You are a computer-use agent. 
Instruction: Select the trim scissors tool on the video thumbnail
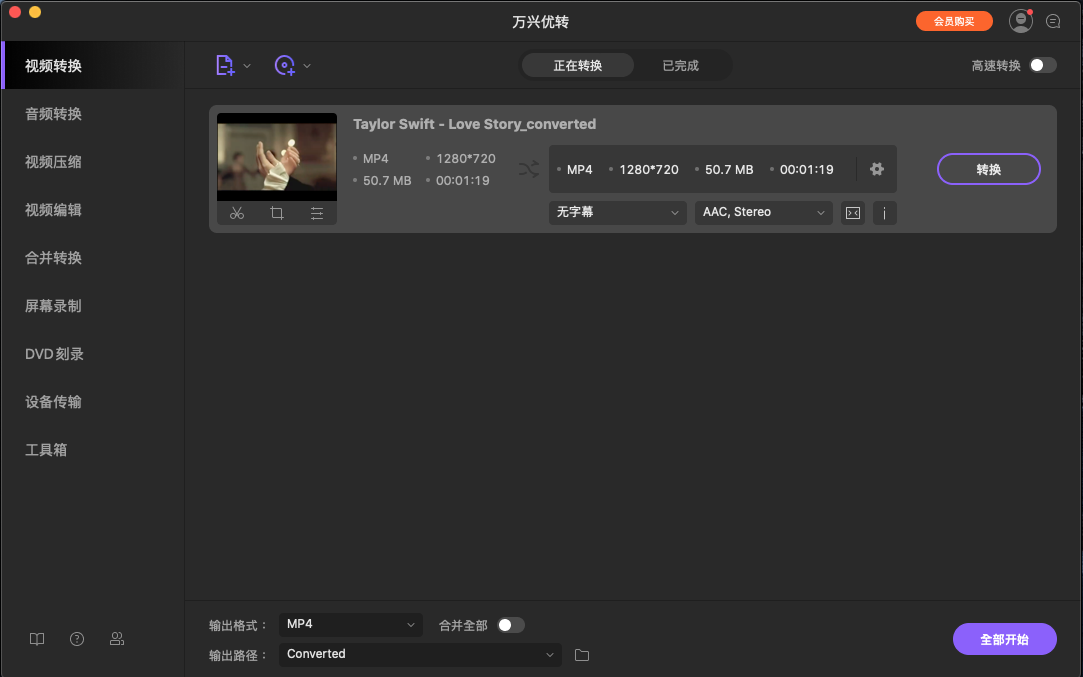pos(237,213)
